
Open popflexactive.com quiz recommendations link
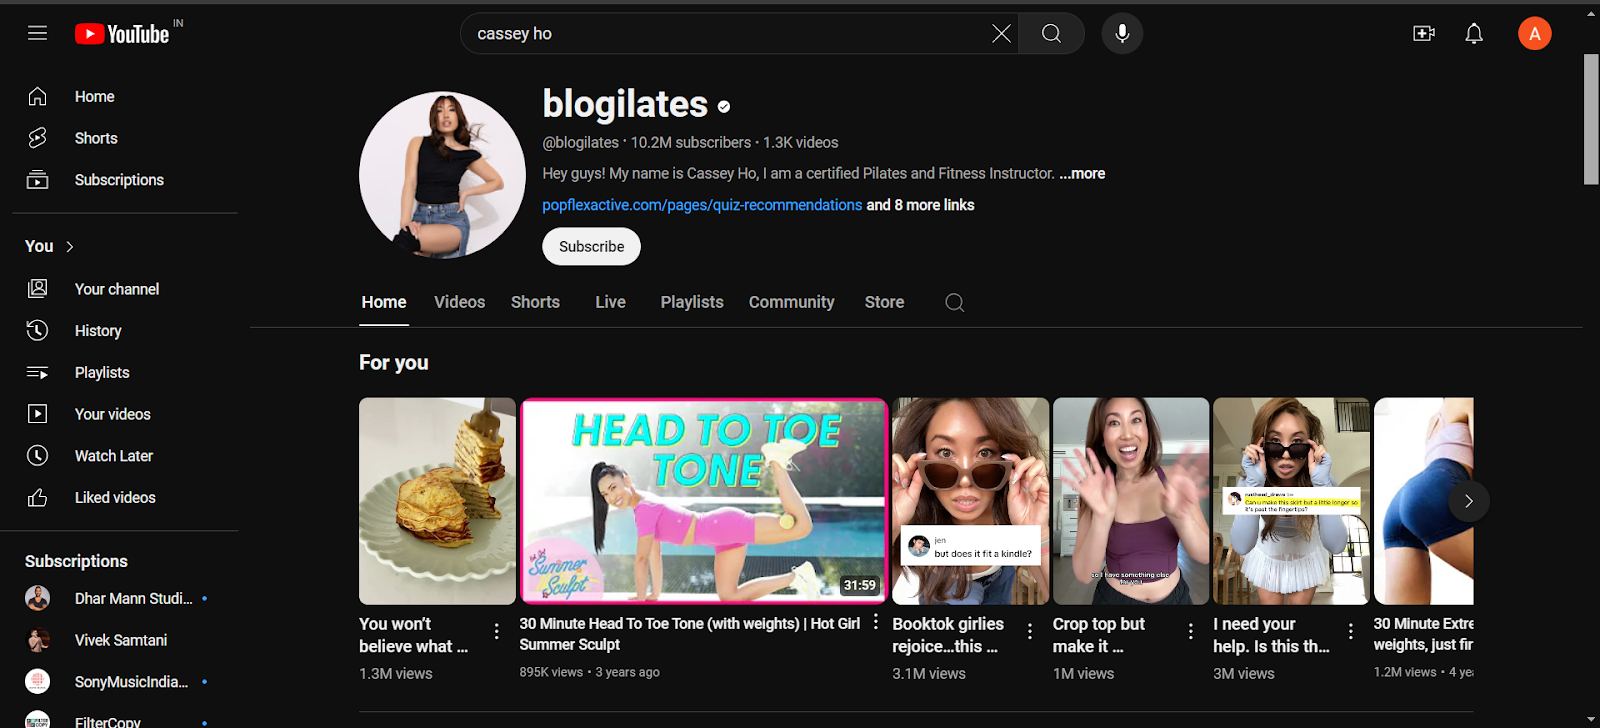pyautogui.click(x=702, y=205)
